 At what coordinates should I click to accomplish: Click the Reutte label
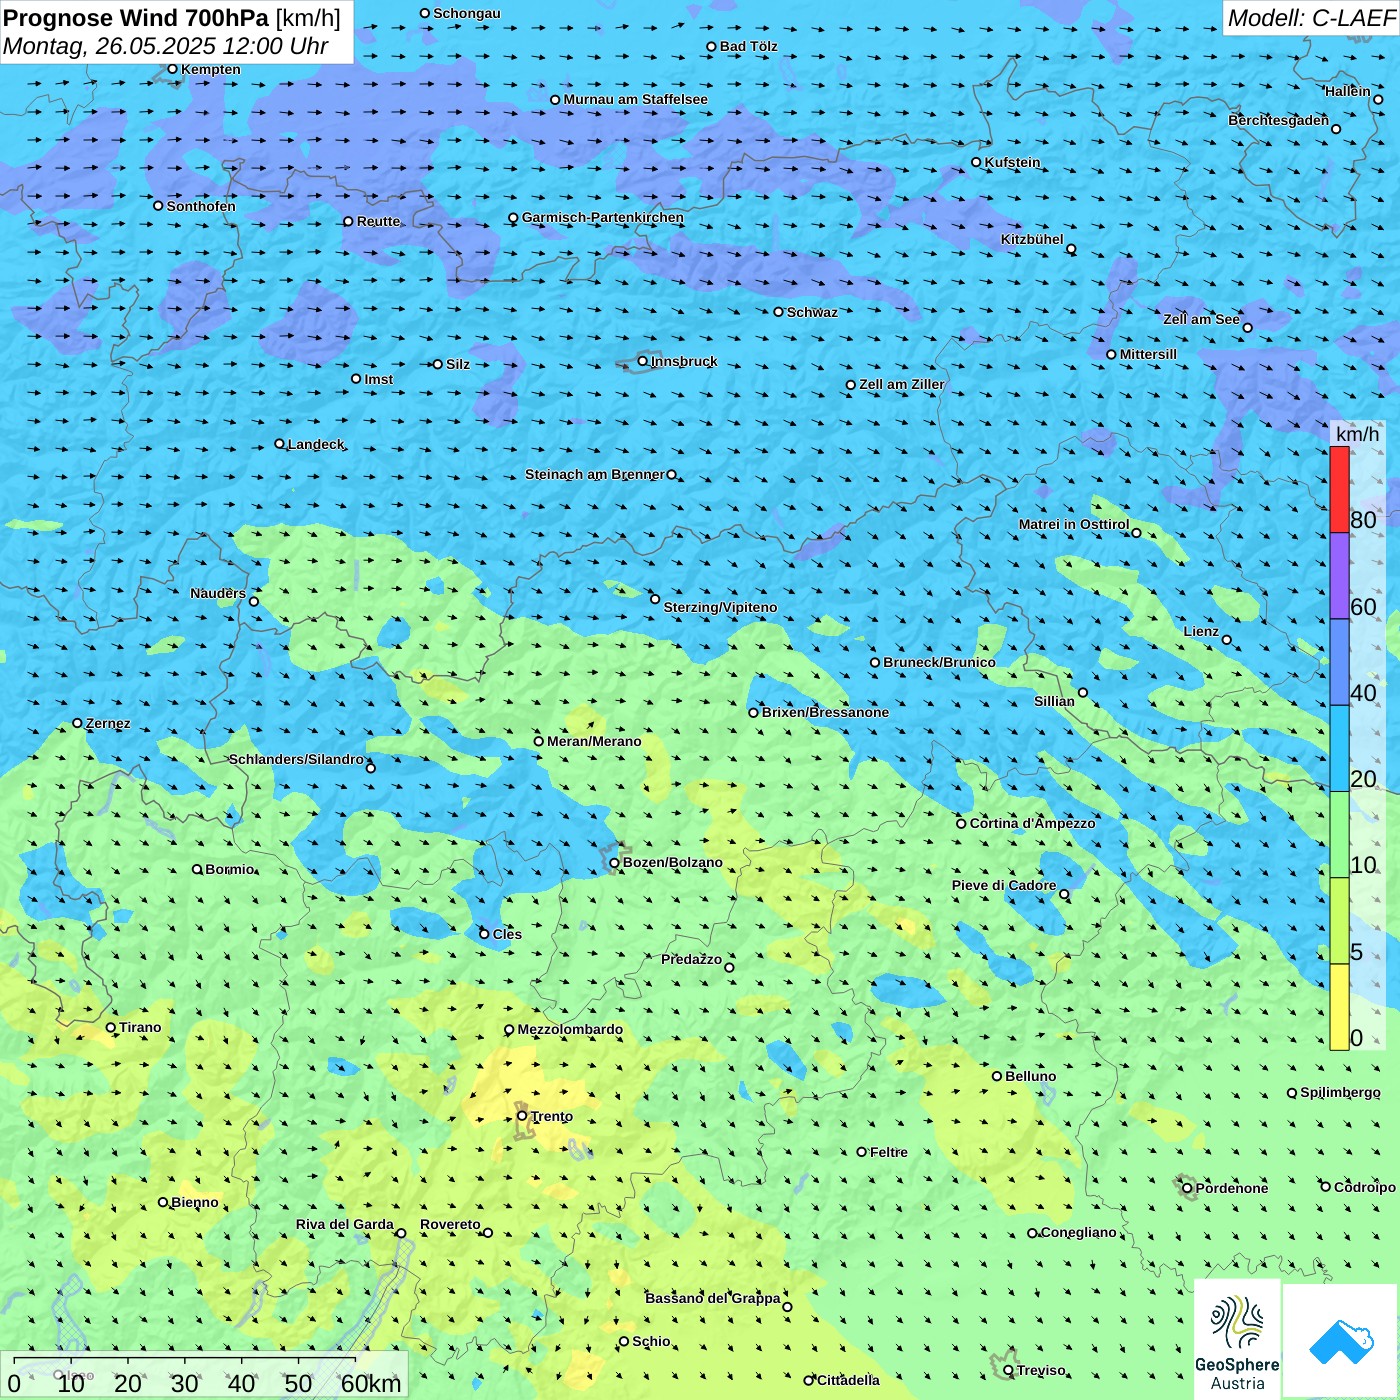tap(378, 221)
